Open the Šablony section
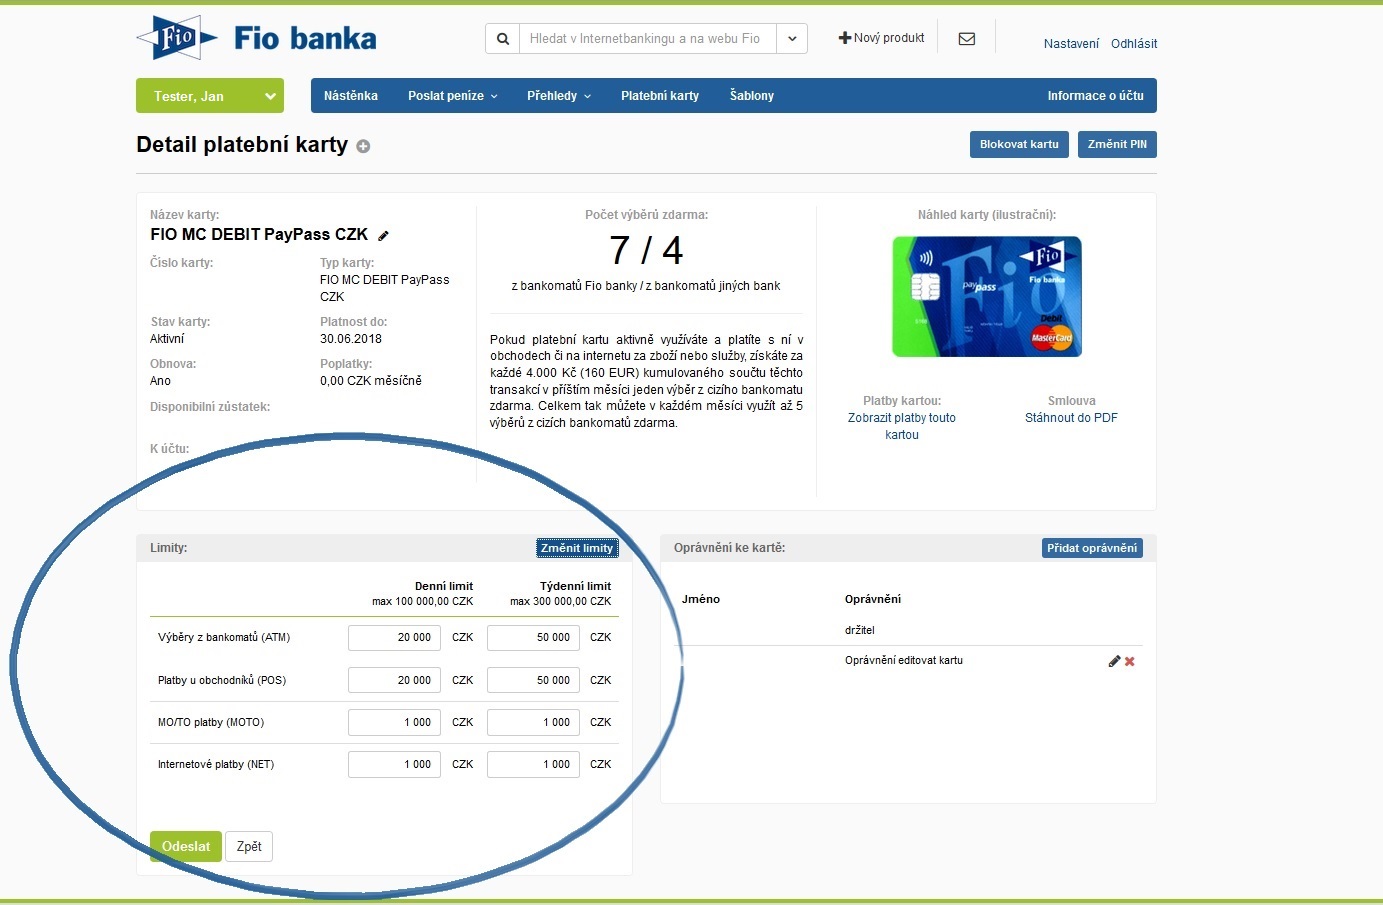 (x=752, y=96)
